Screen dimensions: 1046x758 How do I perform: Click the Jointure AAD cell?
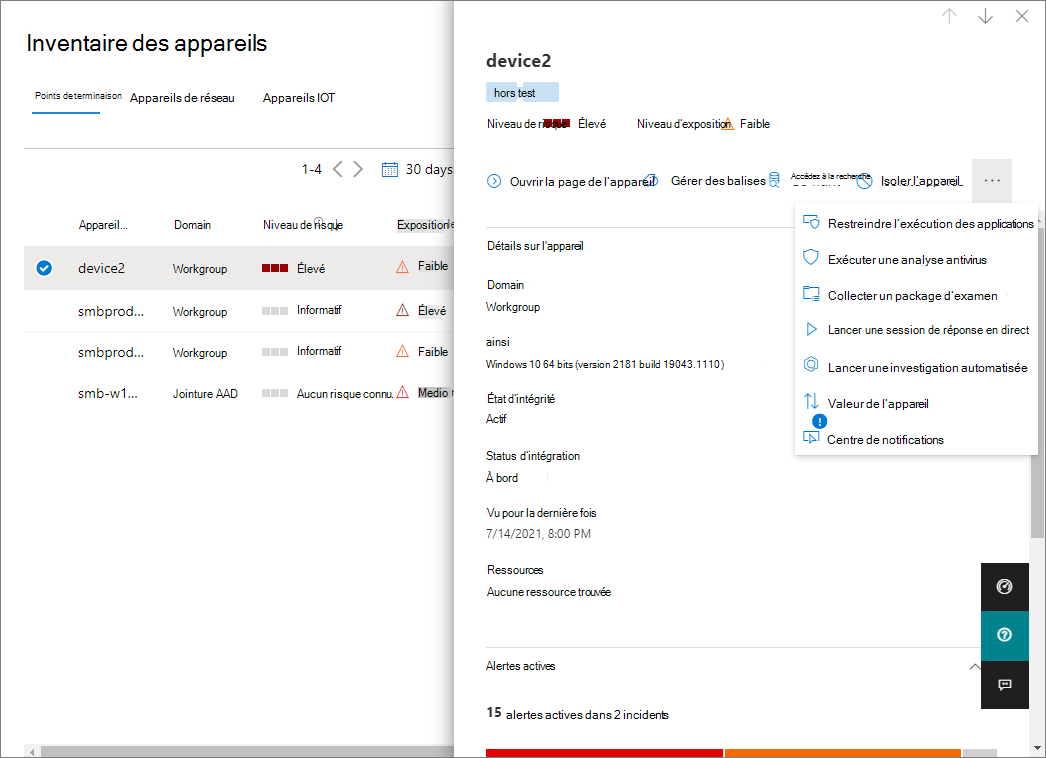point(205,394)
